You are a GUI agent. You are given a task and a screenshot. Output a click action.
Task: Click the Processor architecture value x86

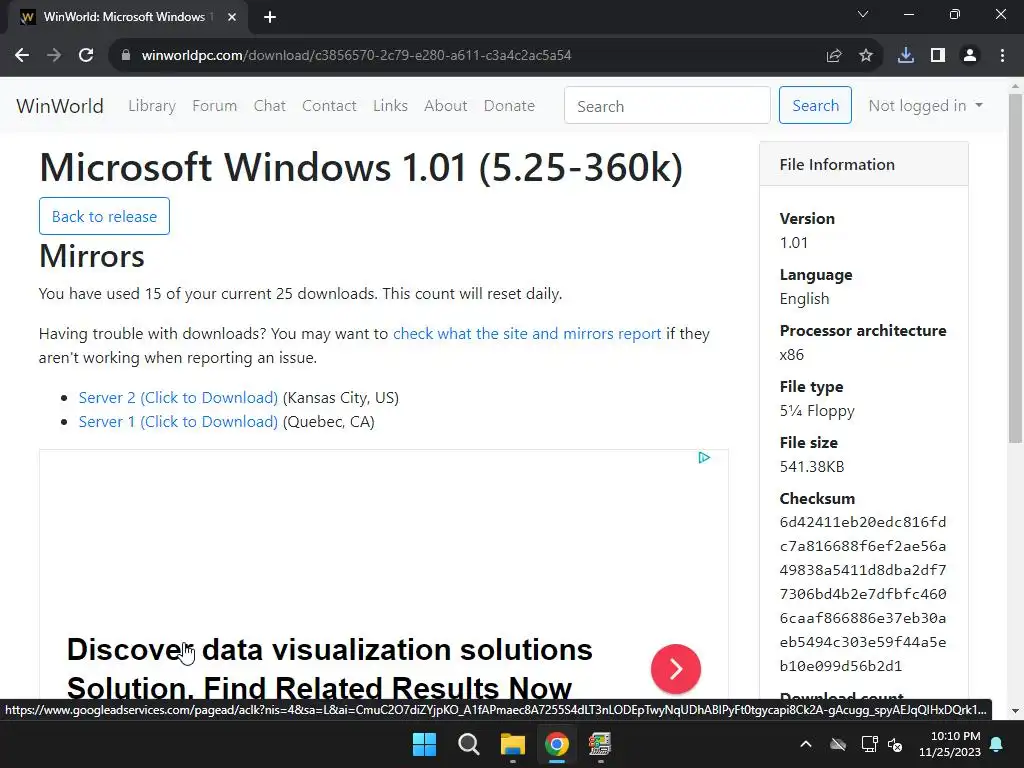(x=792, y=355)
